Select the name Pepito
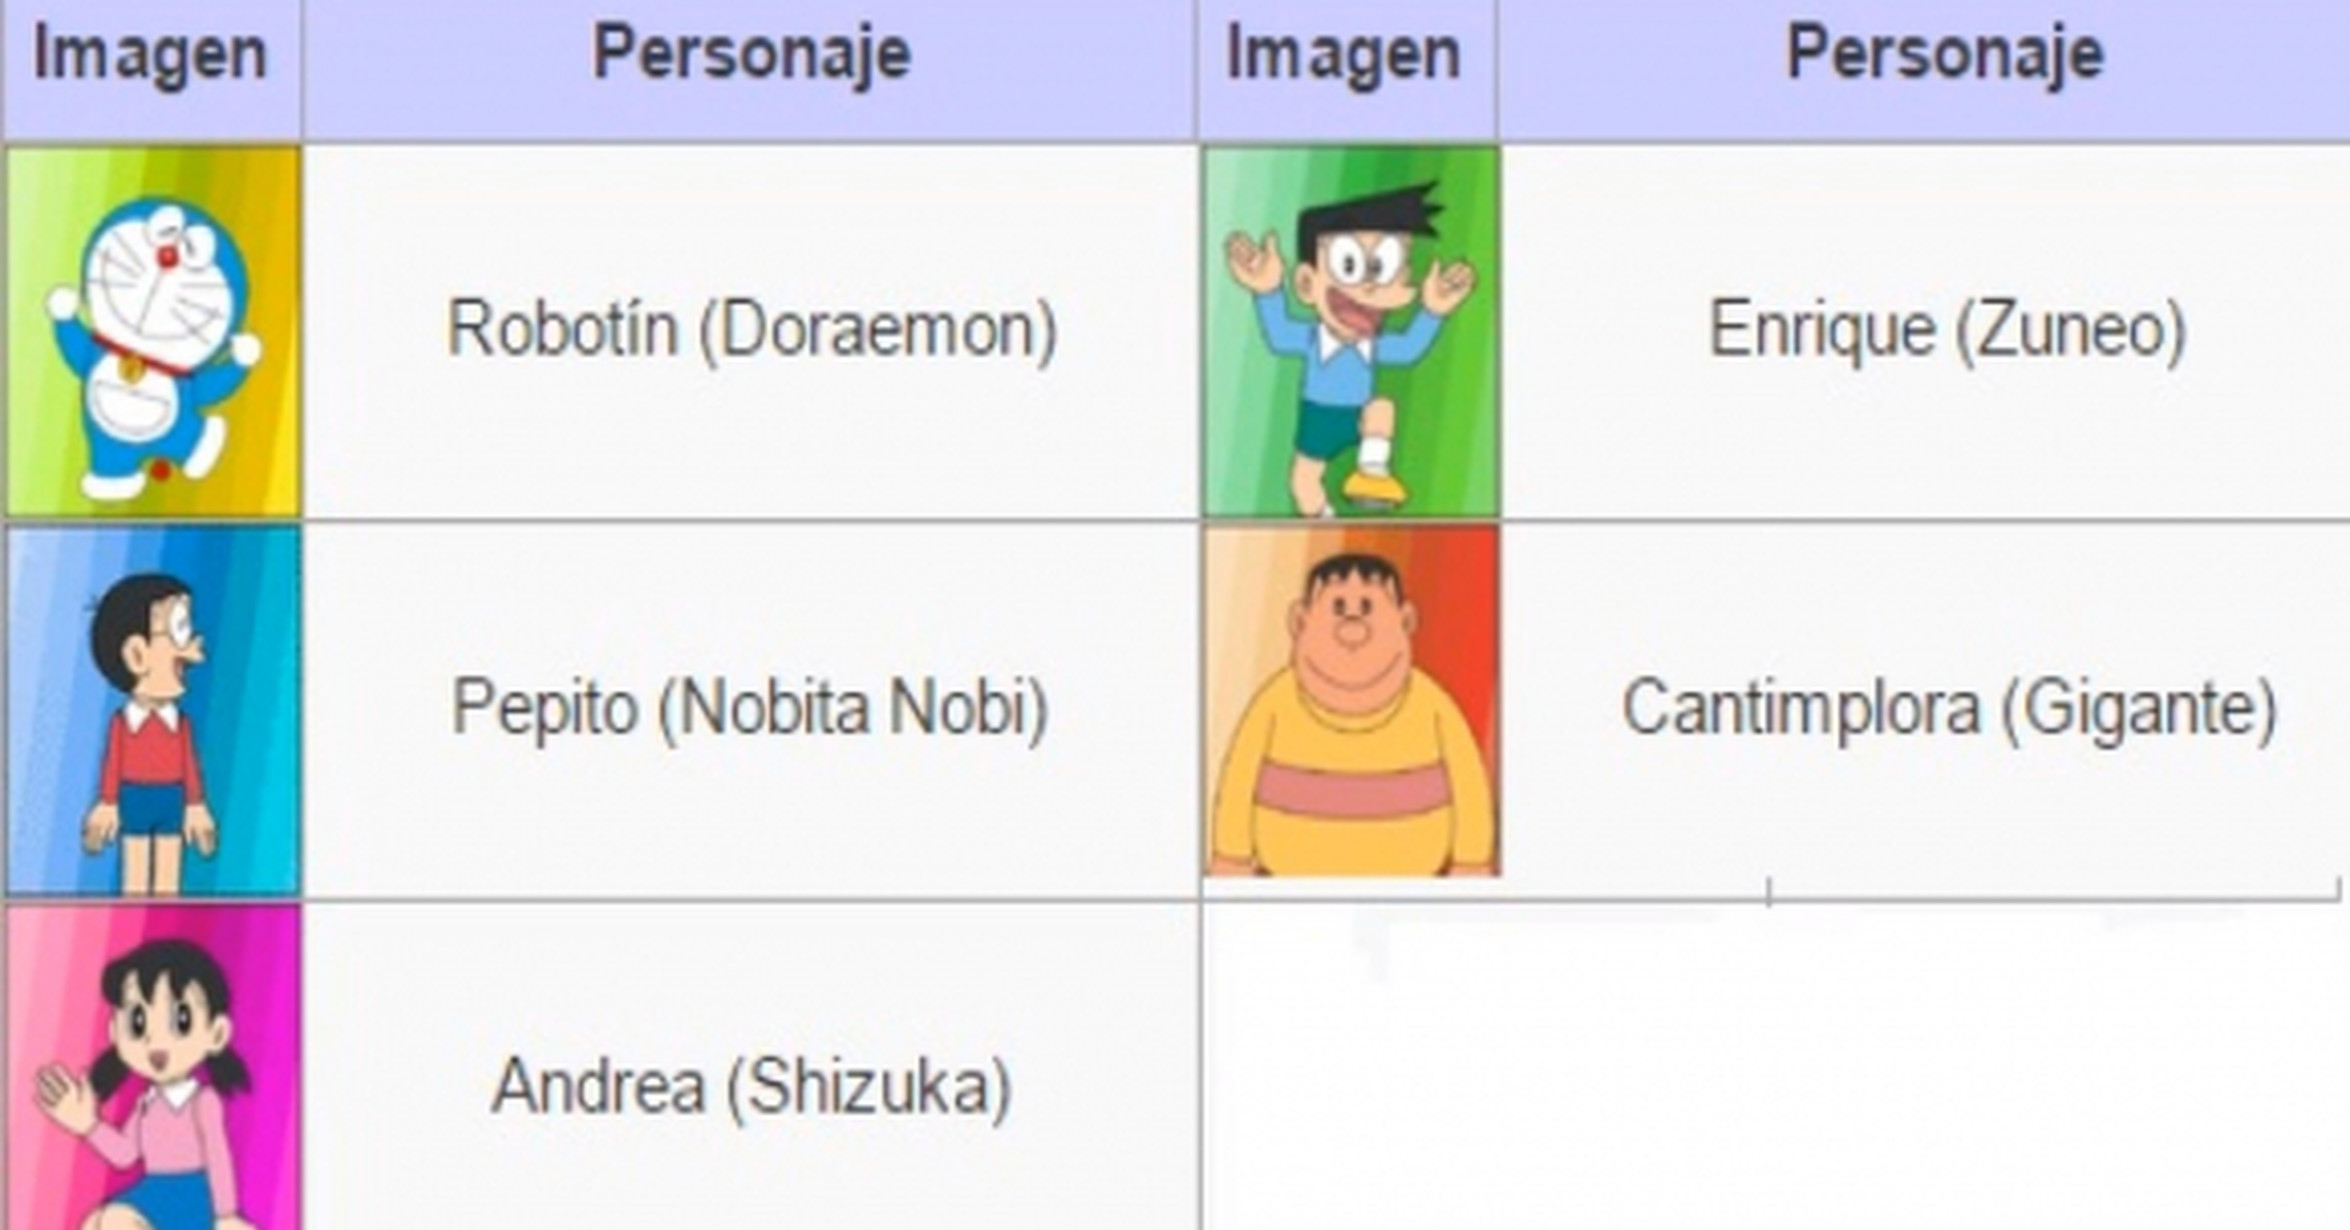2350x1230 pixels. click(544, 708)
